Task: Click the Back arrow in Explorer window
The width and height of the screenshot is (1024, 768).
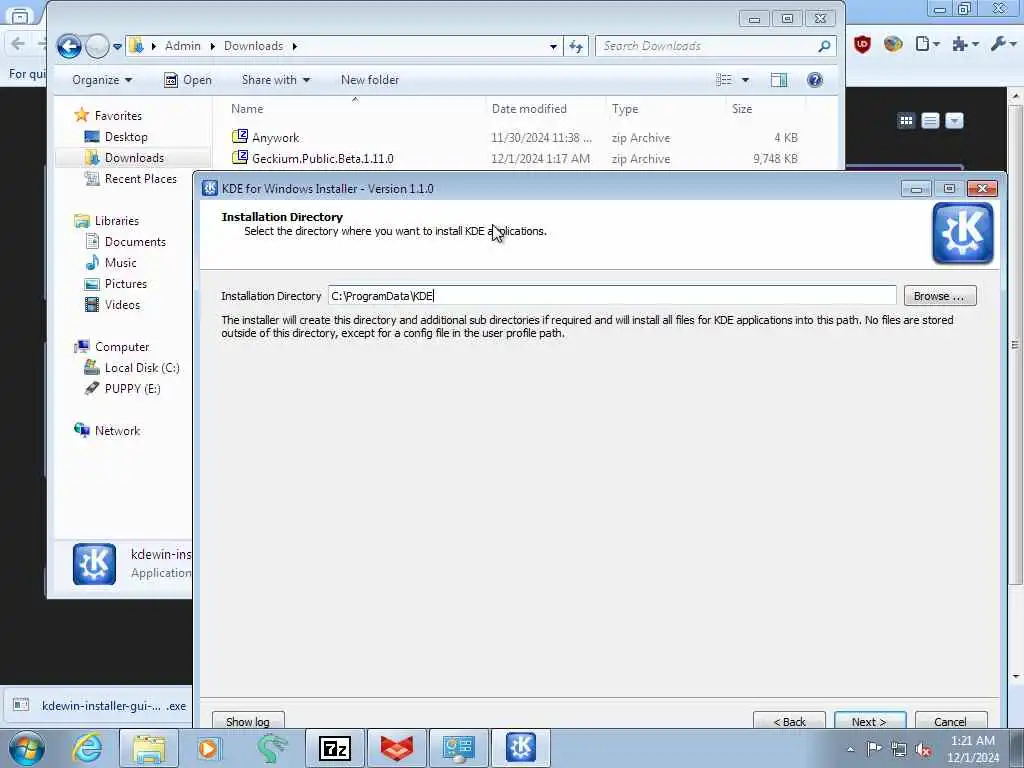Action: click(69, 46)
